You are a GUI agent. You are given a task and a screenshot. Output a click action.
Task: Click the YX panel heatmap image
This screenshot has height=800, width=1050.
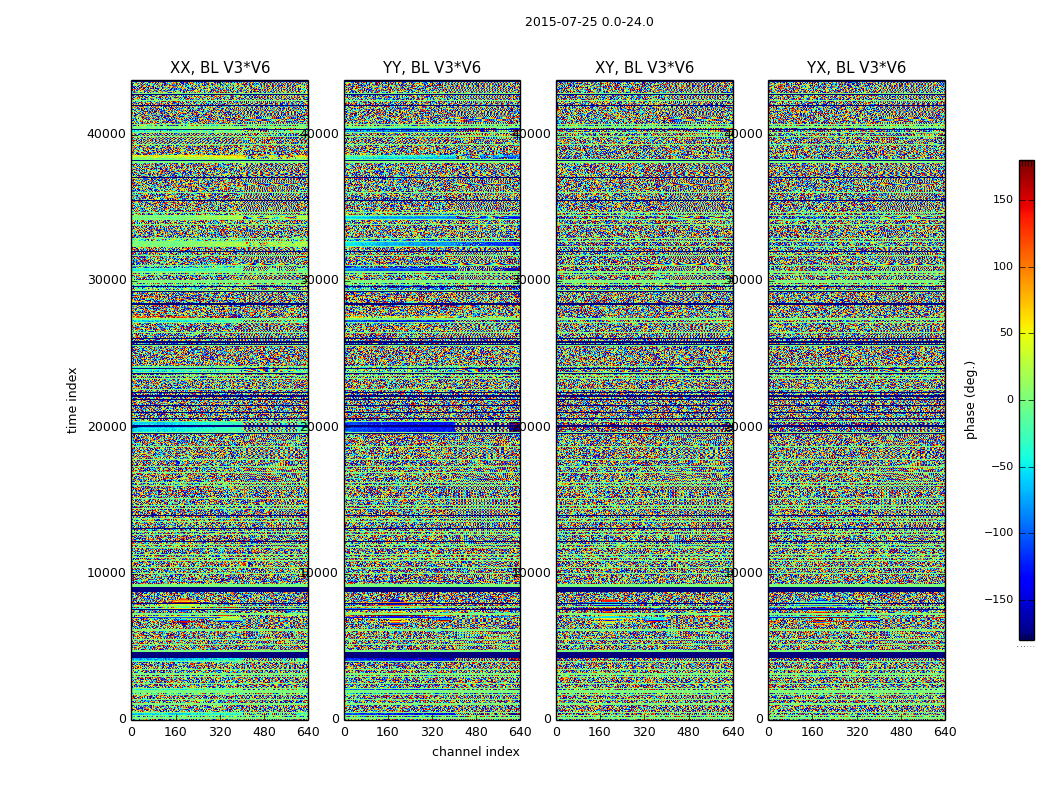click(x=856, y=400)
